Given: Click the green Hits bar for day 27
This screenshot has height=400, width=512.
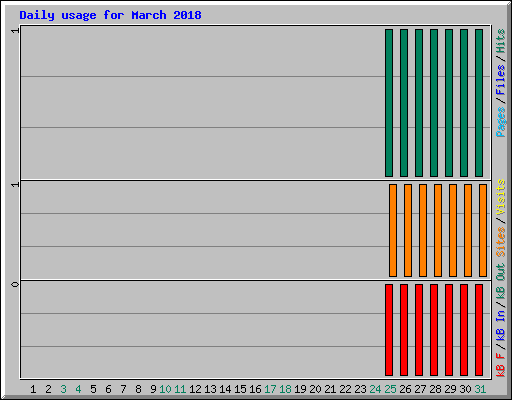Looking at the screenshot, I should coord(419,103).
